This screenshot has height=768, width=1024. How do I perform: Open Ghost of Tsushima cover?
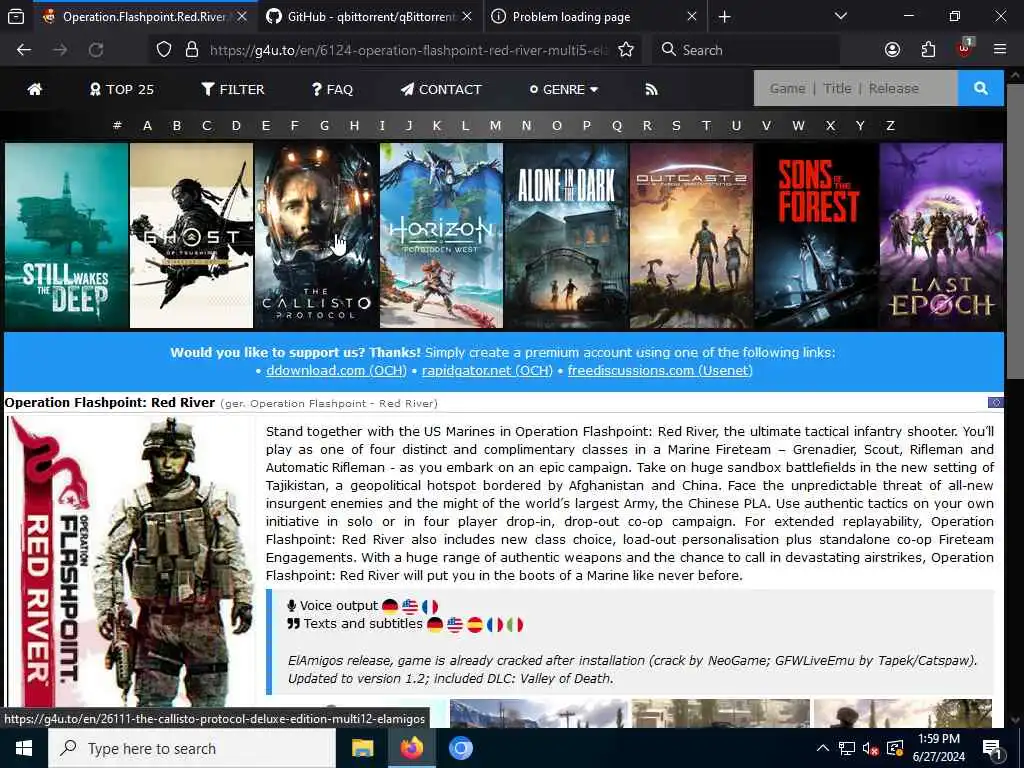point(191,235)
